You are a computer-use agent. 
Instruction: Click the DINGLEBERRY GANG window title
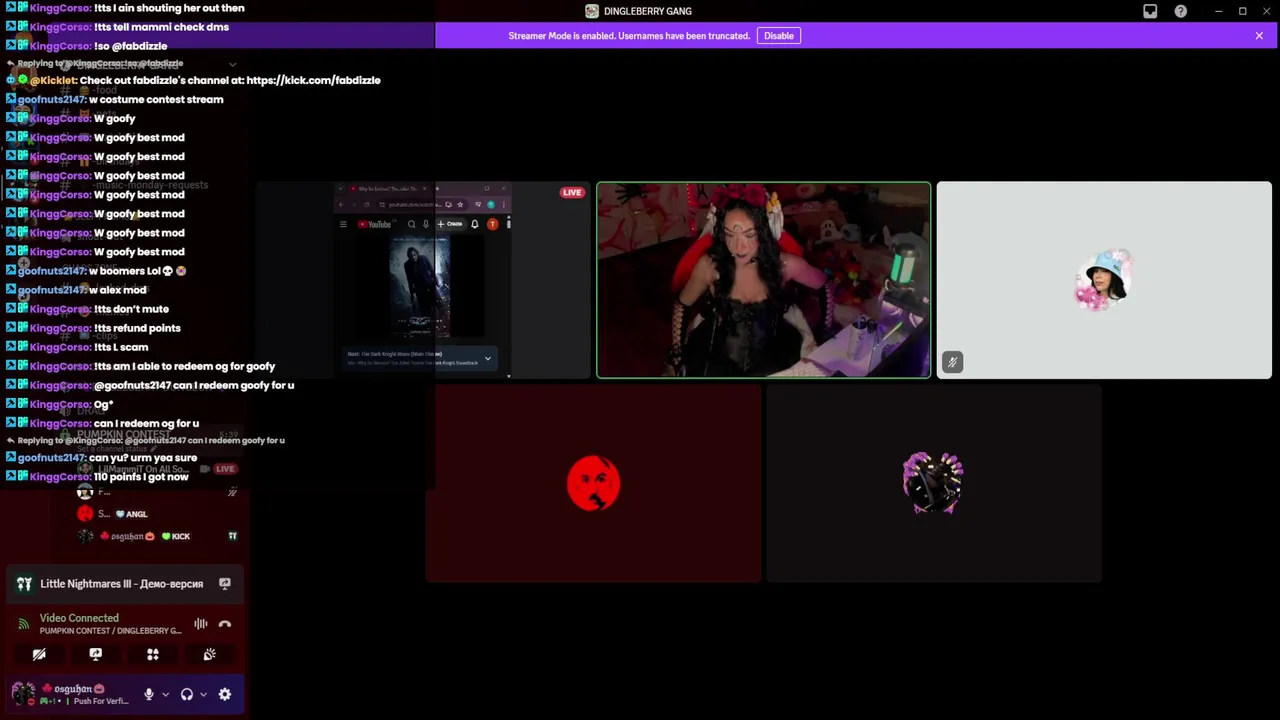648,11
